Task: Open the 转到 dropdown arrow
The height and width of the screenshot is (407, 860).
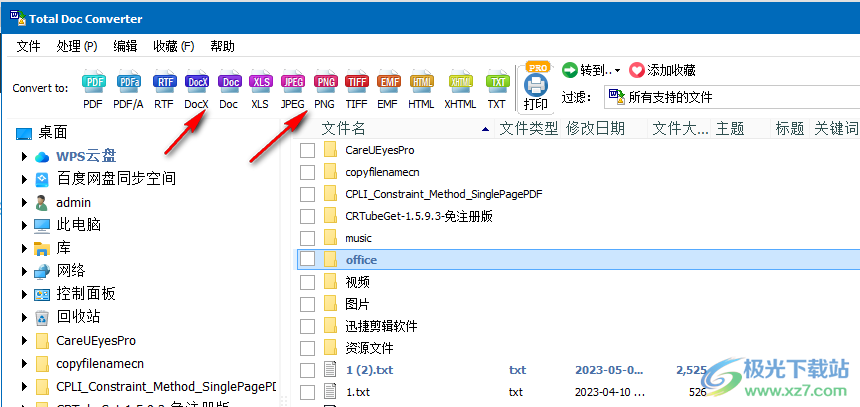Action: (618, 71)
